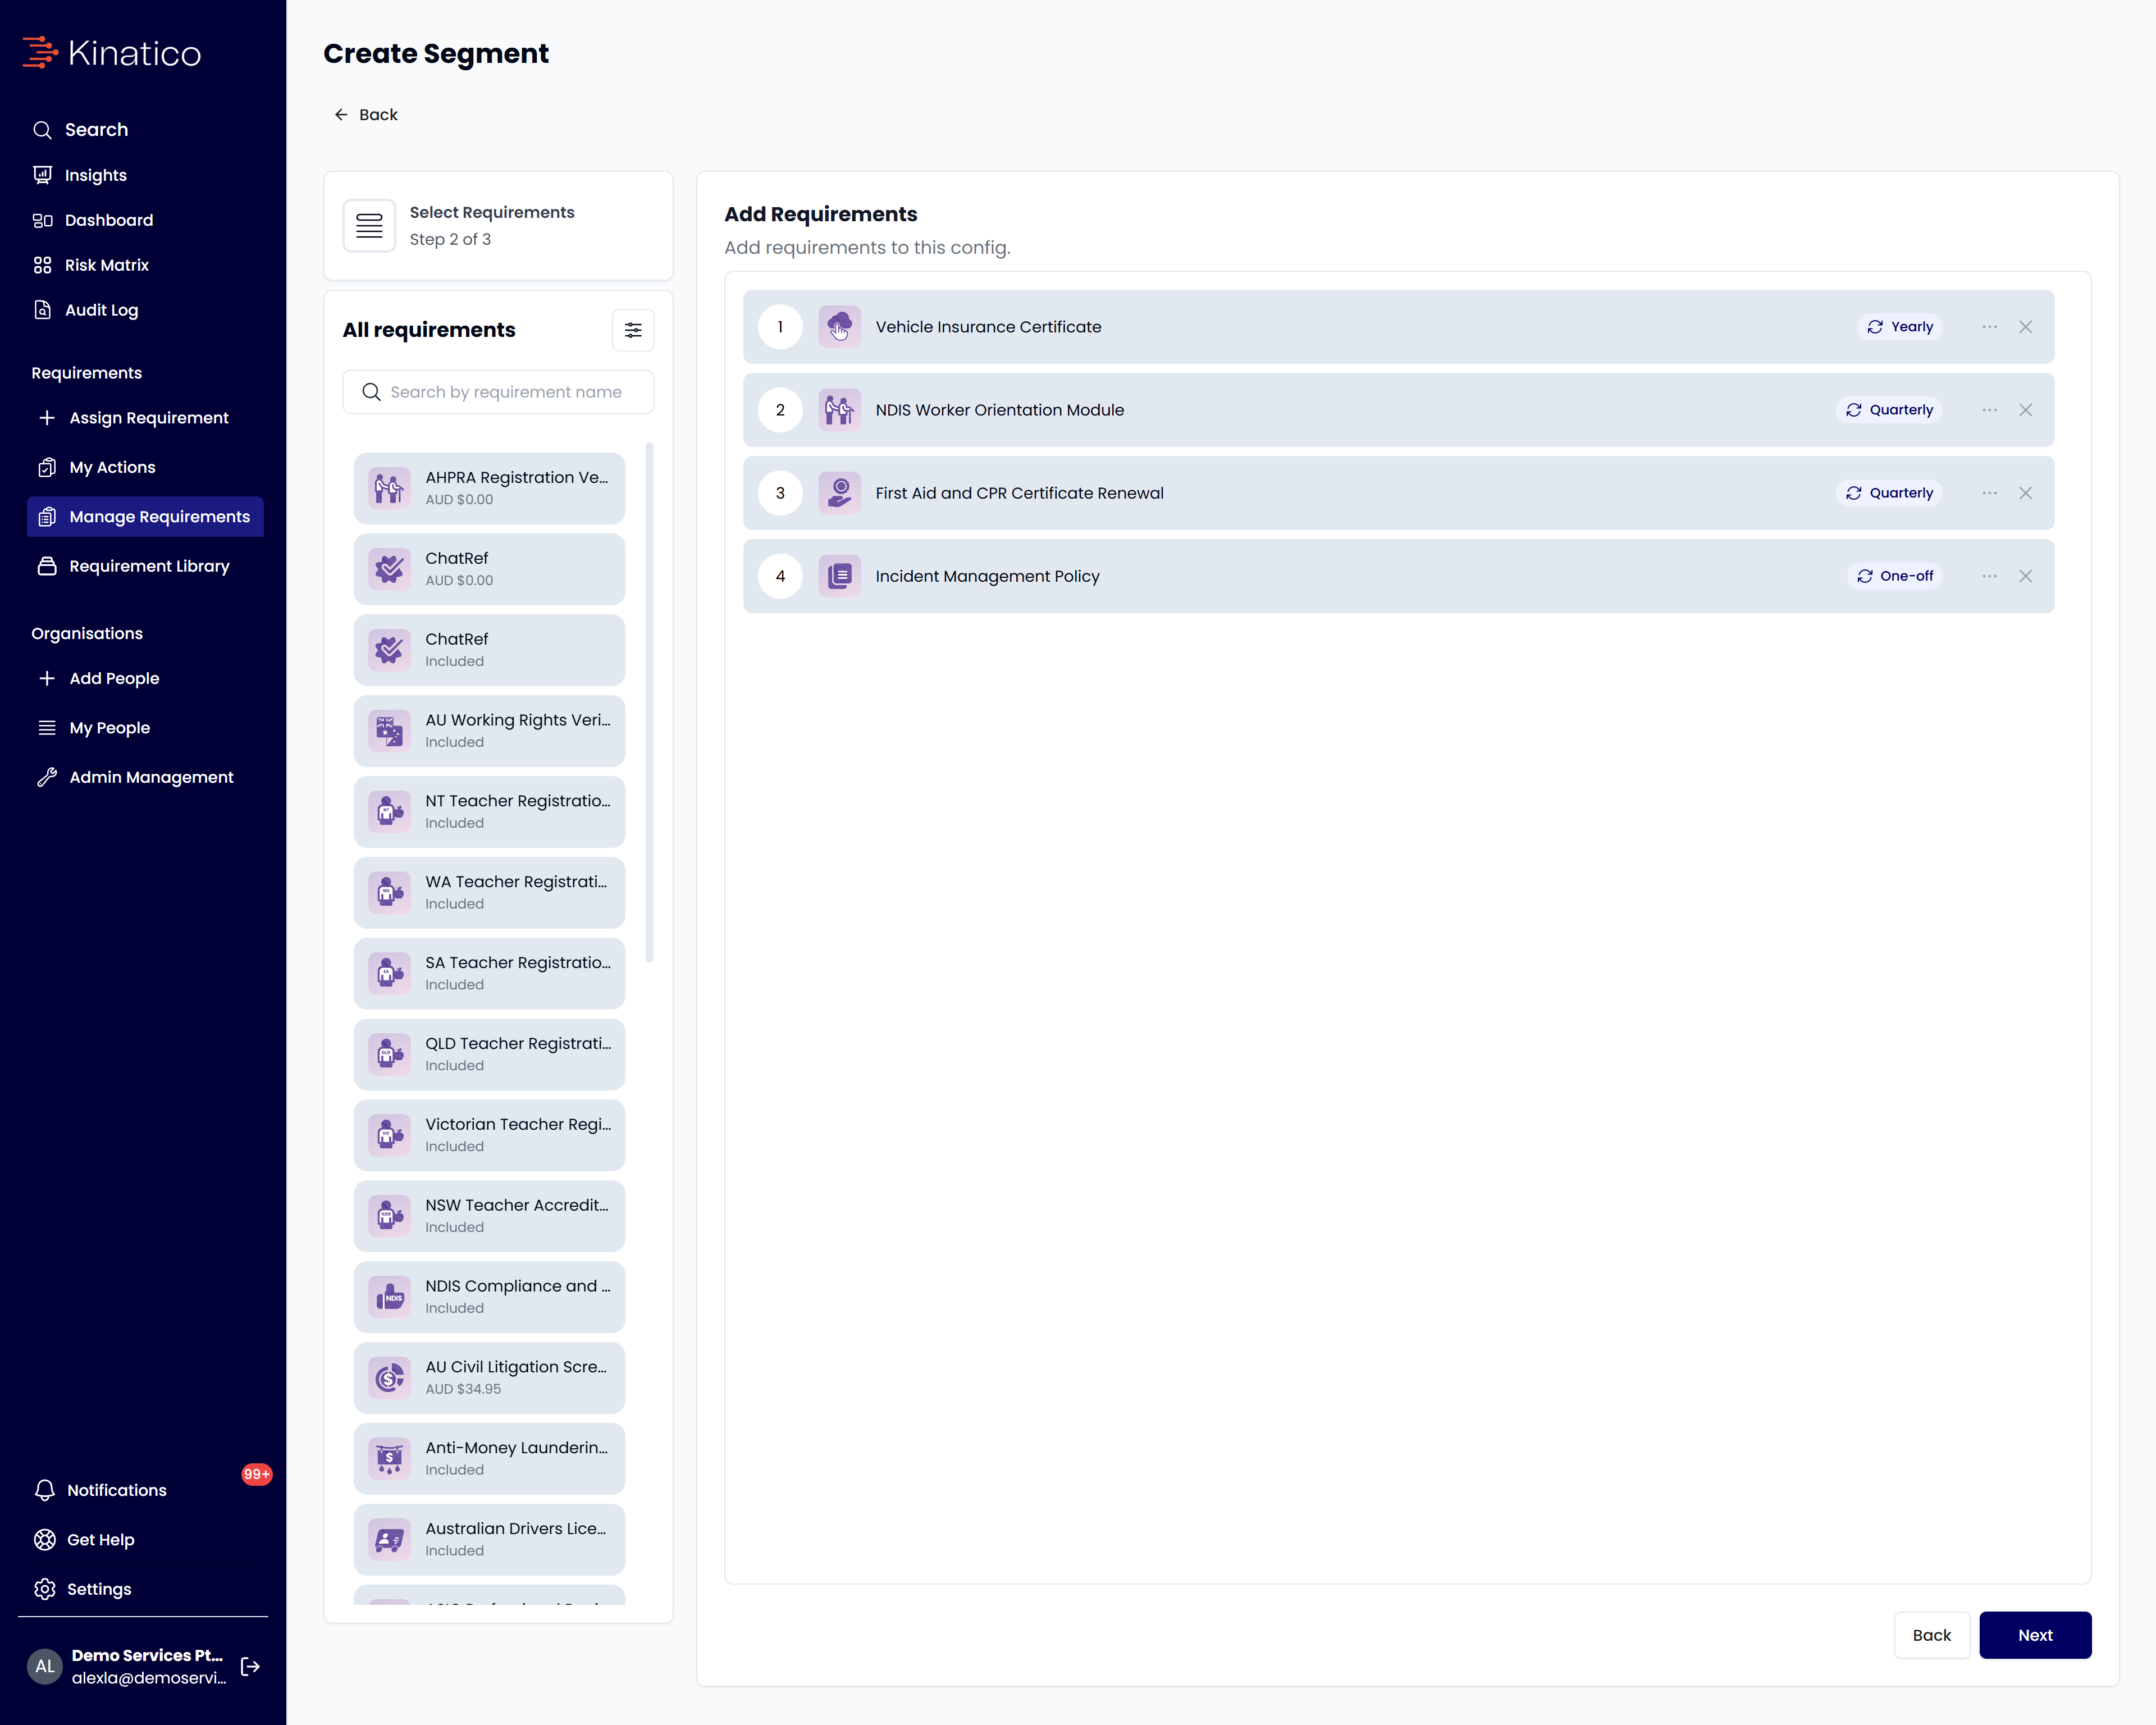The width and height of the screenshot is (2156, 1725).
Task: Select Manage Requirements in sidebar
Action: (145, 517)
